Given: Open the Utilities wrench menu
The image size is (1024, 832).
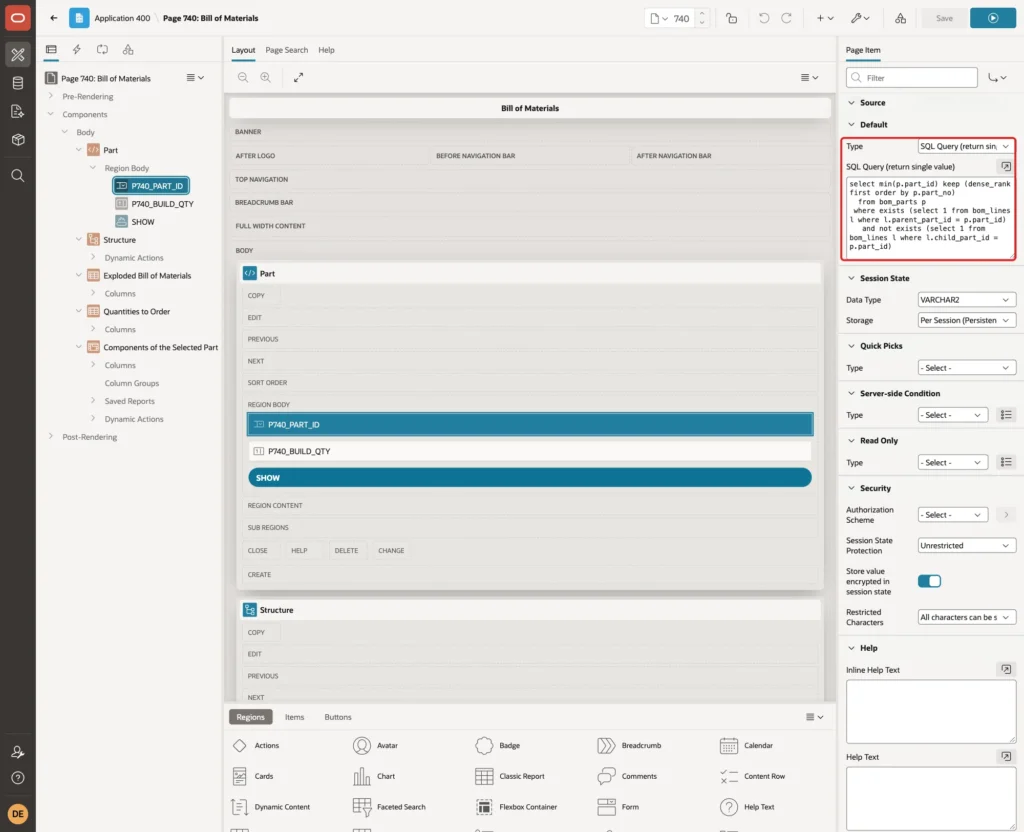Looking at the screenshot, I should pyautogui.click(x=860, y=18).
